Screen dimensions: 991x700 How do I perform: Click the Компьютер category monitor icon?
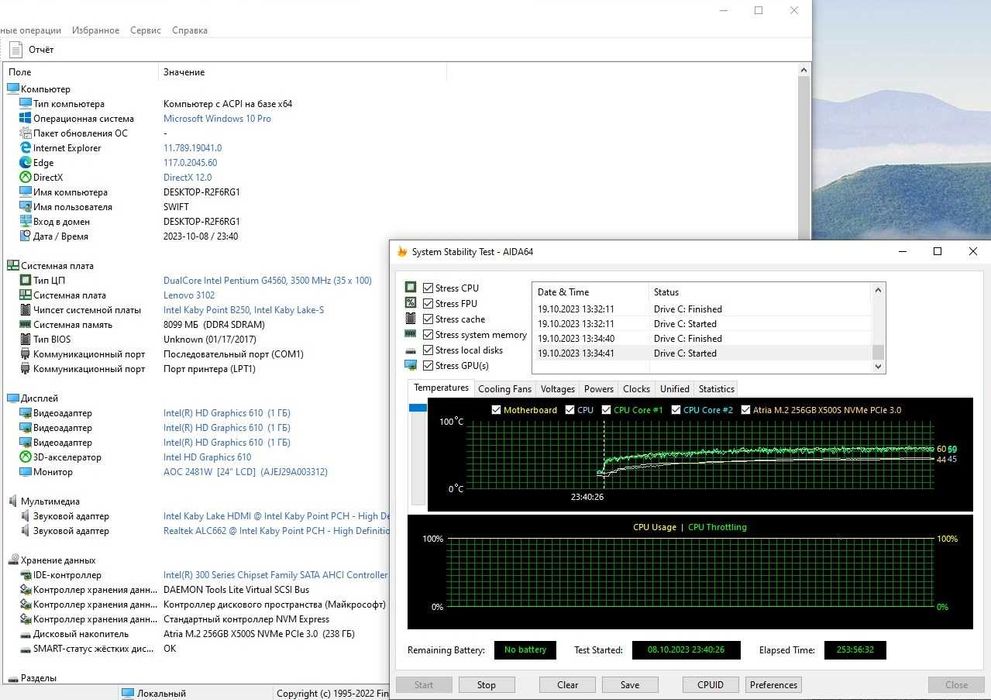(13, 89)
